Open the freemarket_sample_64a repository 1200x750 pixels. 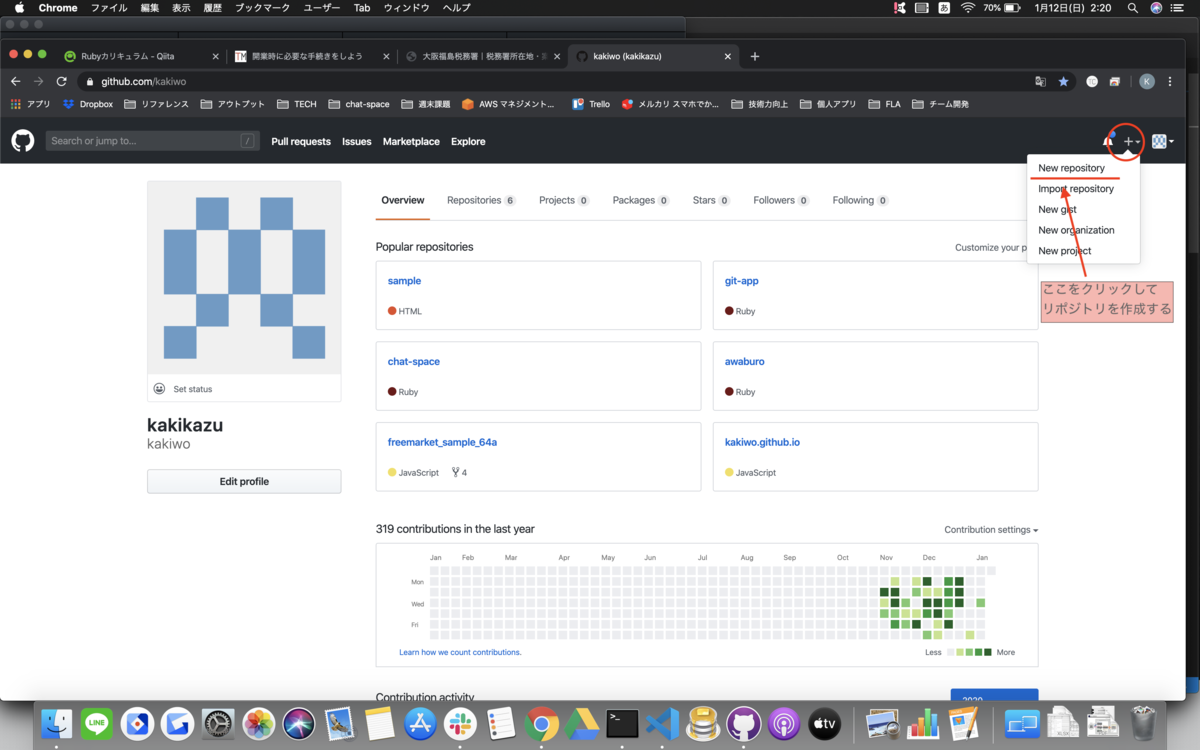tap(442, 442)
